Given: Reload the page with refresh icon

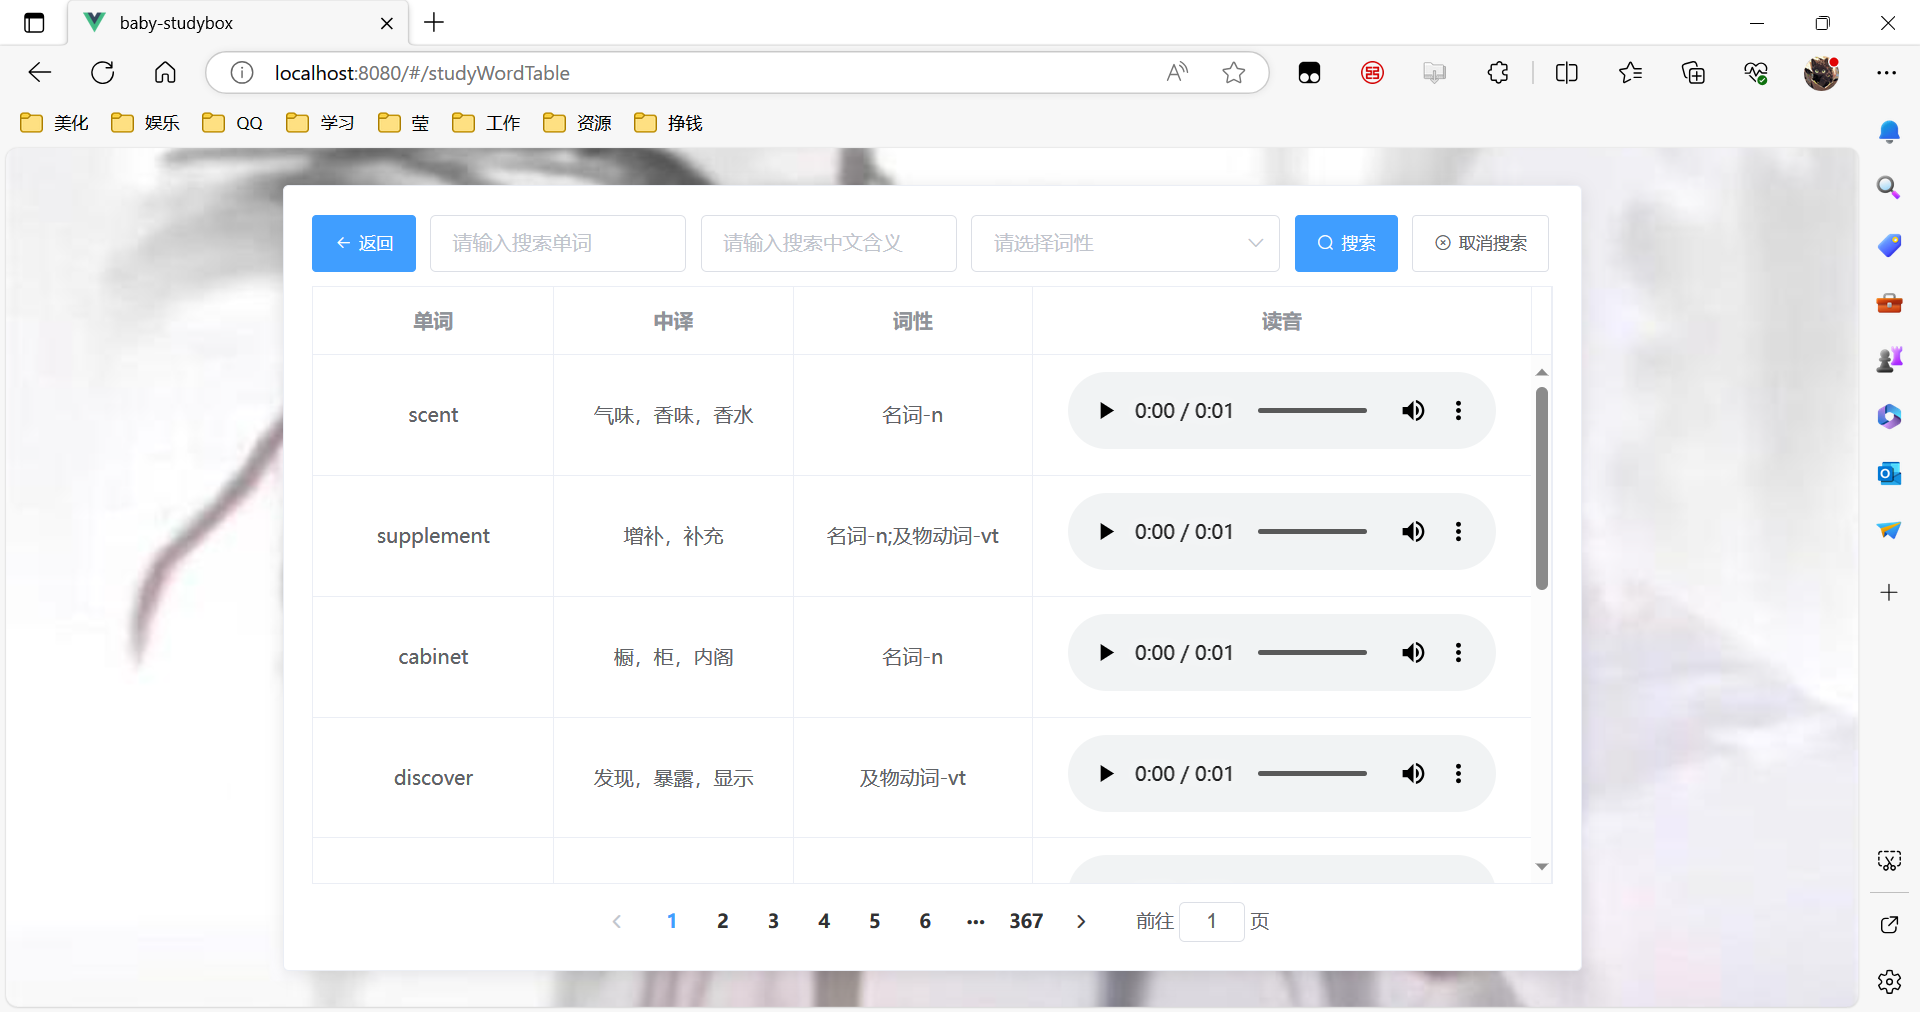Looking at the screenshot, I should [x=103, y=72].
